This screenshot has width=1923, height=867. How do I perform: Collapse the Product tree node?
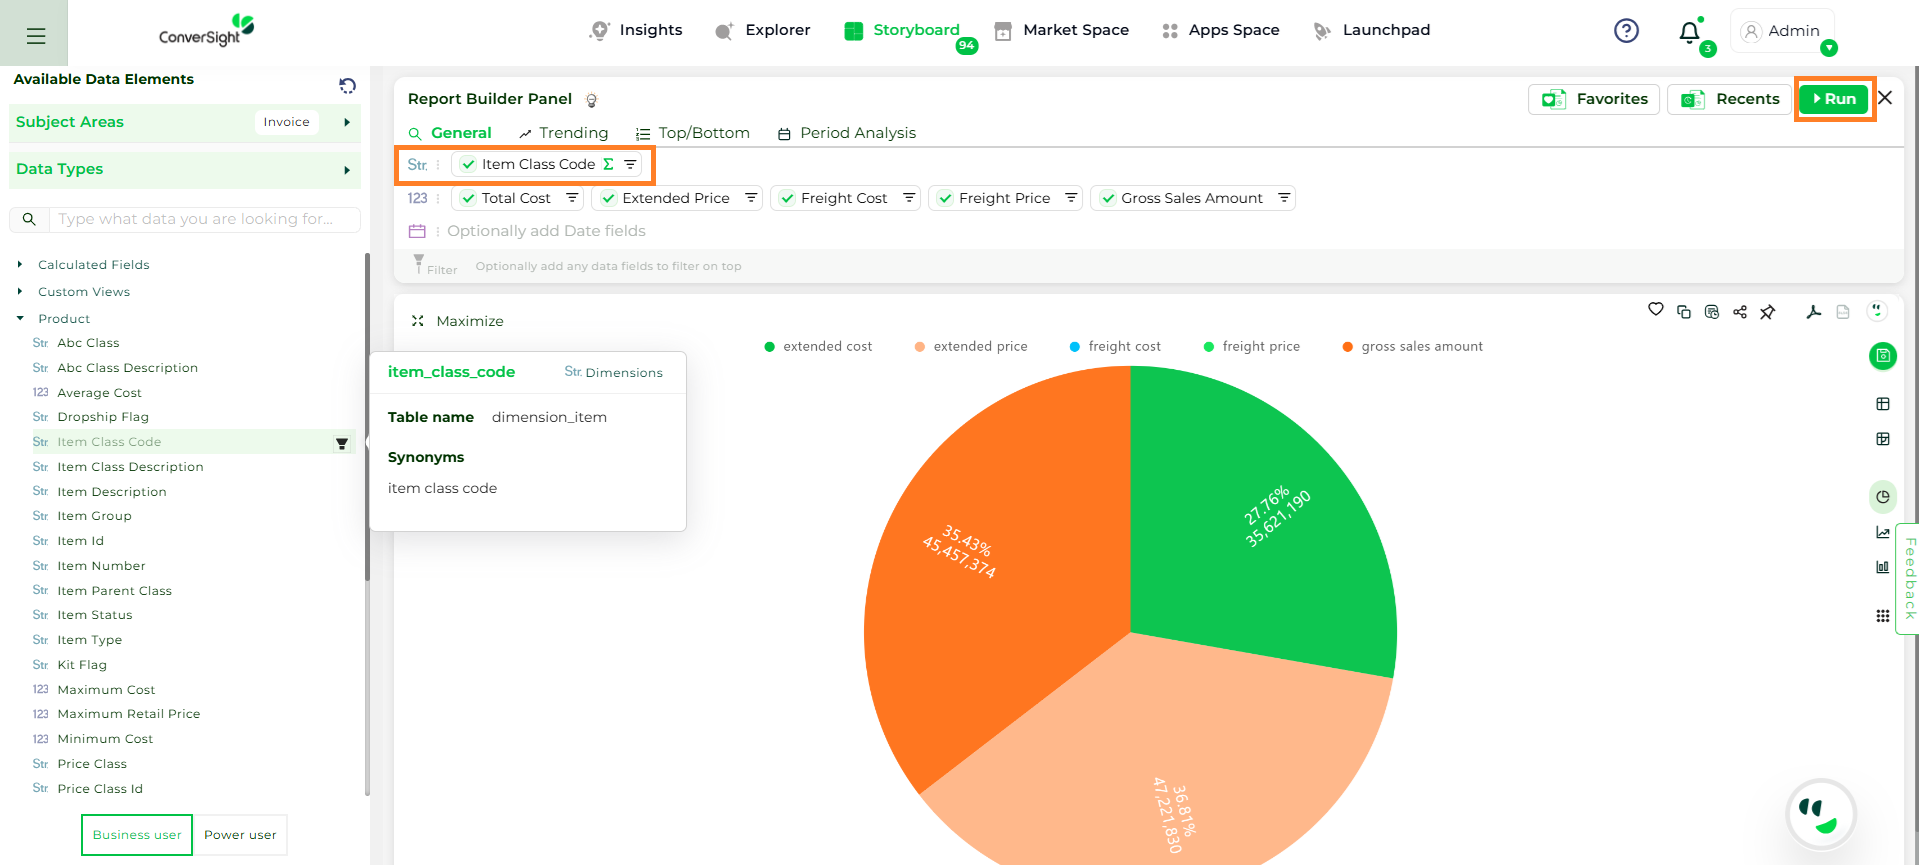[20, 319]
